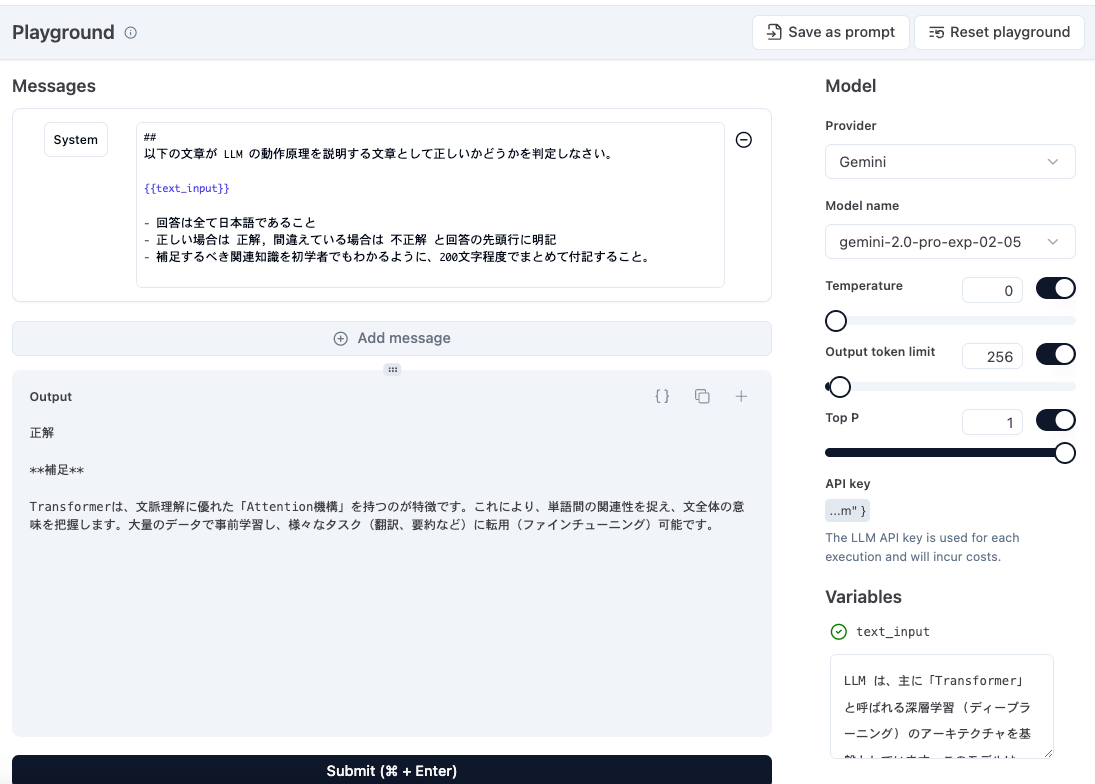Image resolution: width=1095 pixels, height=784 pixels.
Task: Toggle the Top P switch
Action: 1055,420
